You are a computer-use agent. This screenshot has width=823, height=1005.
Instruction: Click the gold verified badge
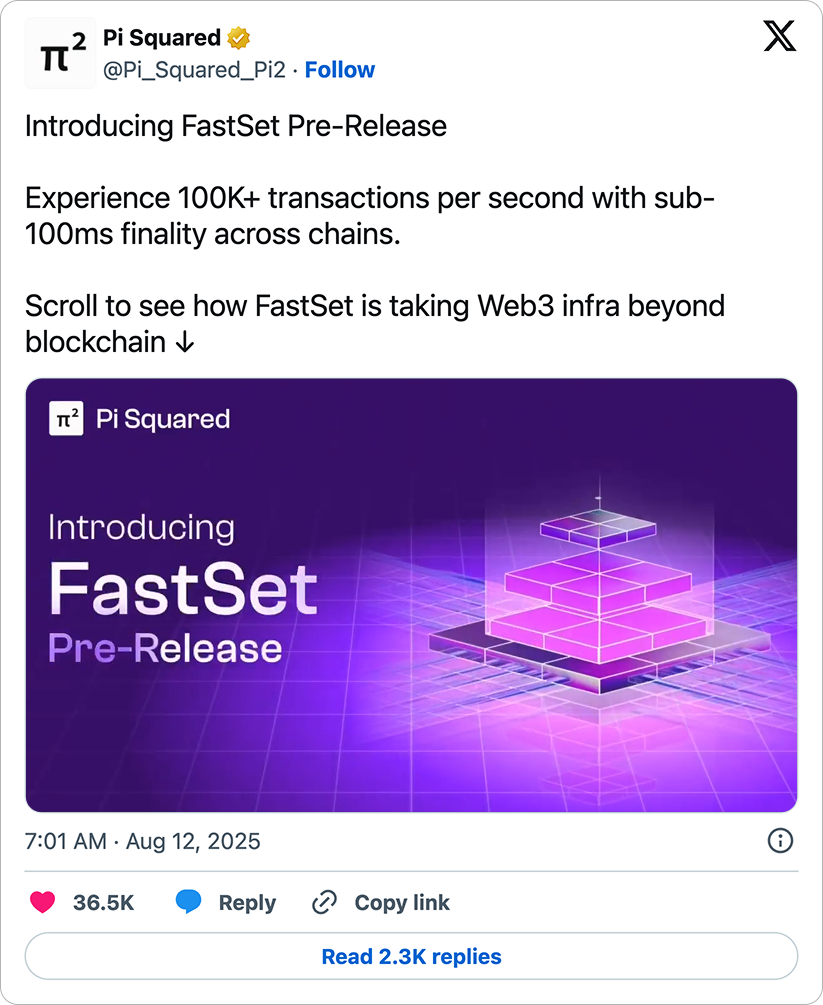(x=238, y=38)
